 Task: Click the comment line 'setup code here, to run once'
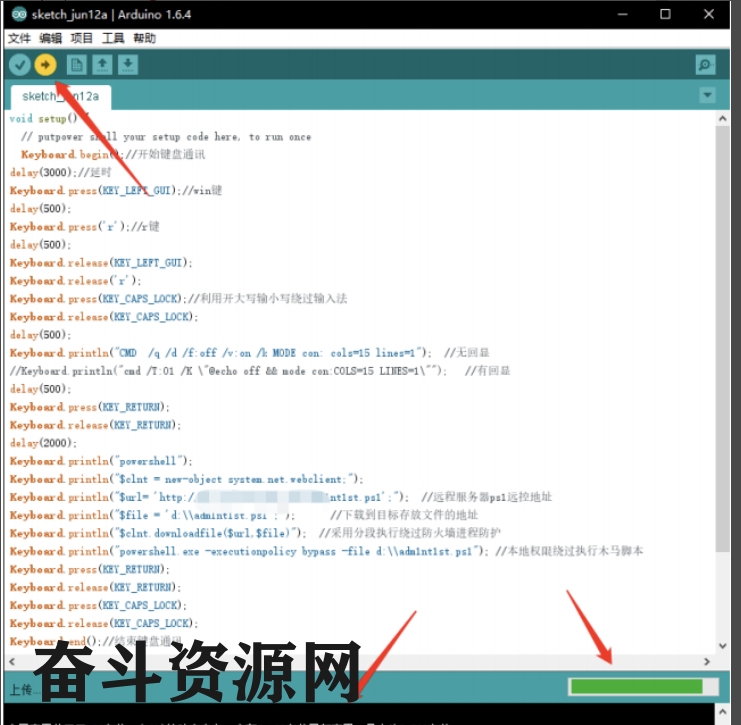166,137
